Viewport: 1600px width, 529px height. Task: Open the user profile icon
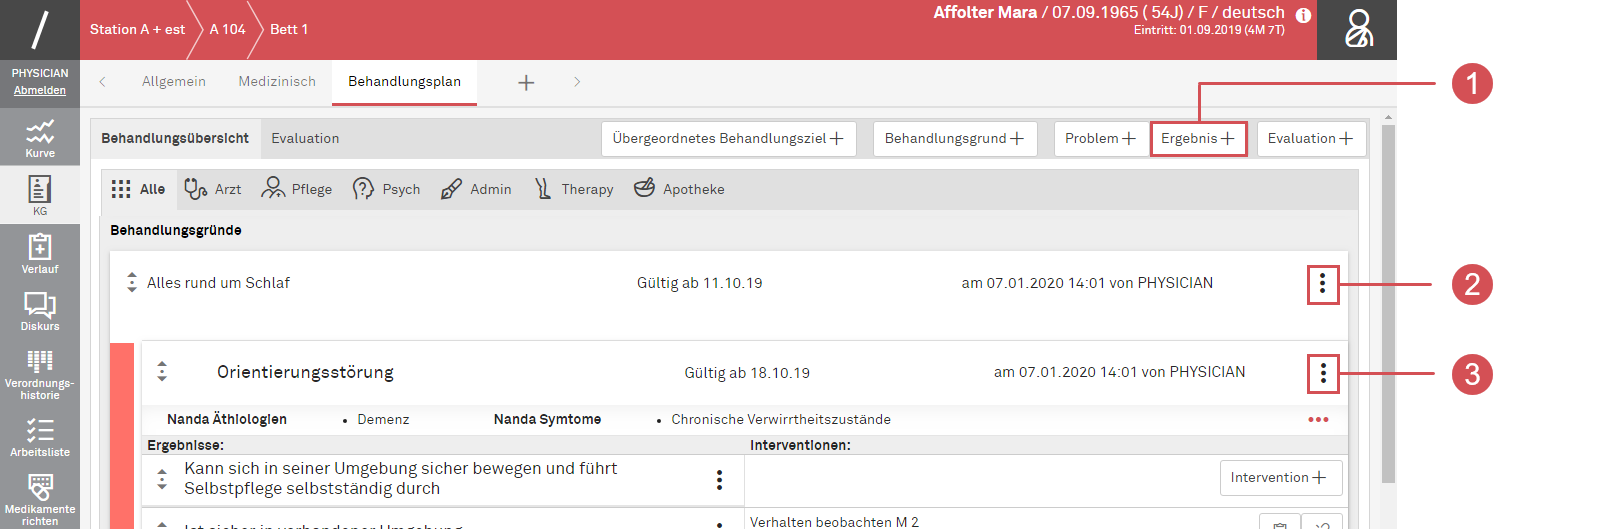[x=1357, y=30]
